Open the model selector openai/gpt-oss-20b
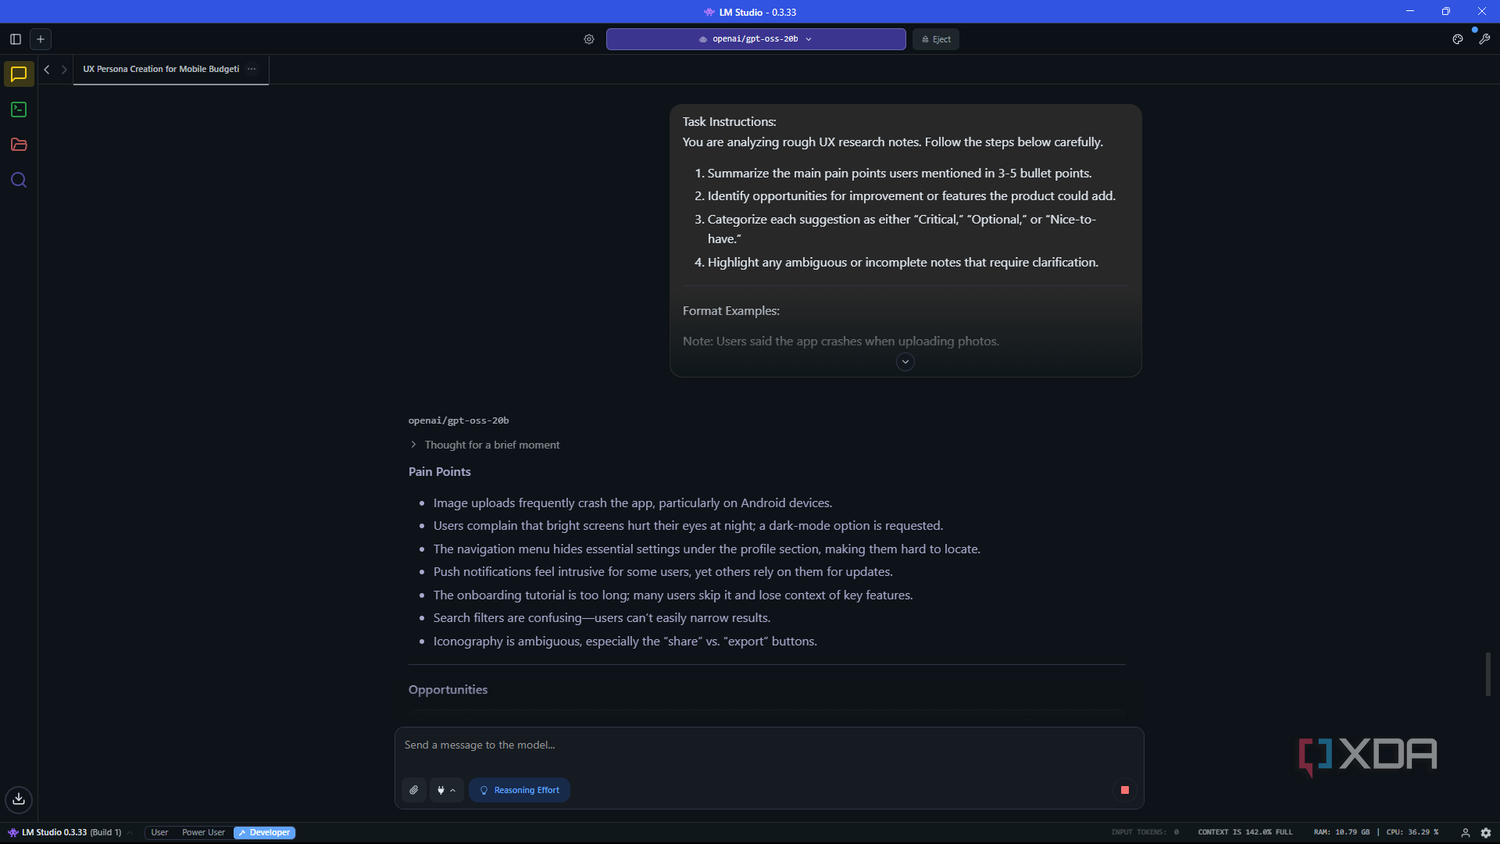Viewport: 1500px width, 844px height. (756, 39)
